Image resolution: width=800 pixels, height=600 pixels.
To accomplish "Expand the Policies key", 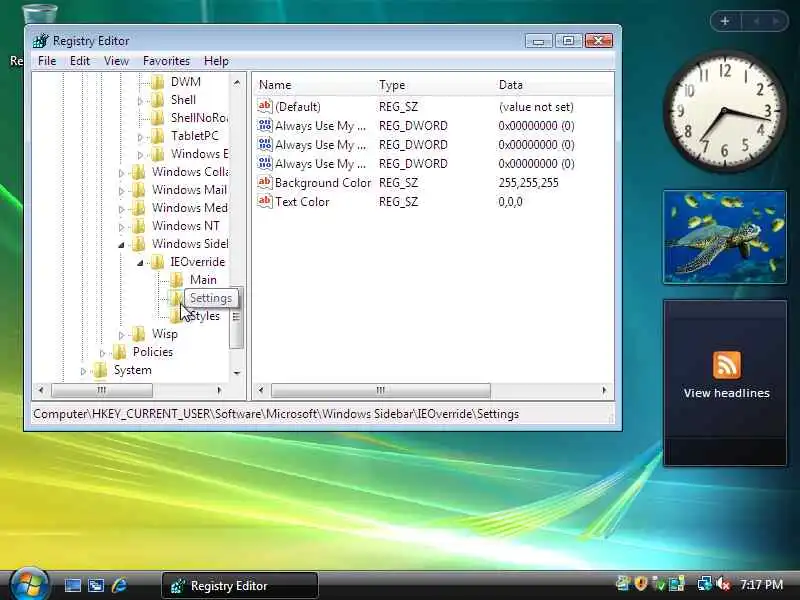I will pos(102,353).
